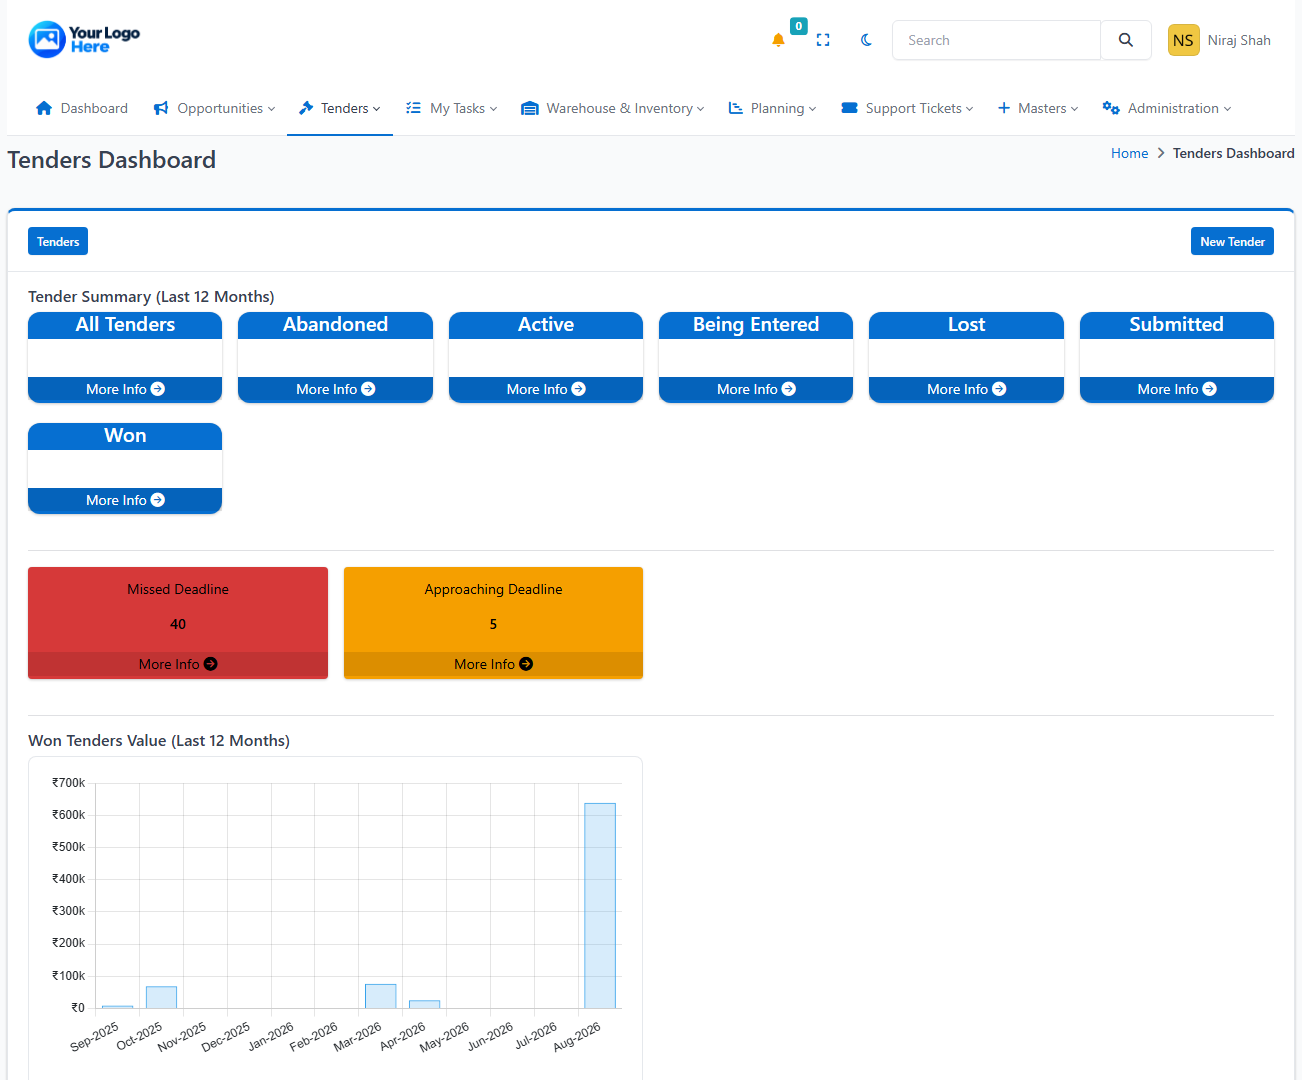Expand the Planning chevron
Viewport: 1302px width, 1080px height.
tap(813, 109)
